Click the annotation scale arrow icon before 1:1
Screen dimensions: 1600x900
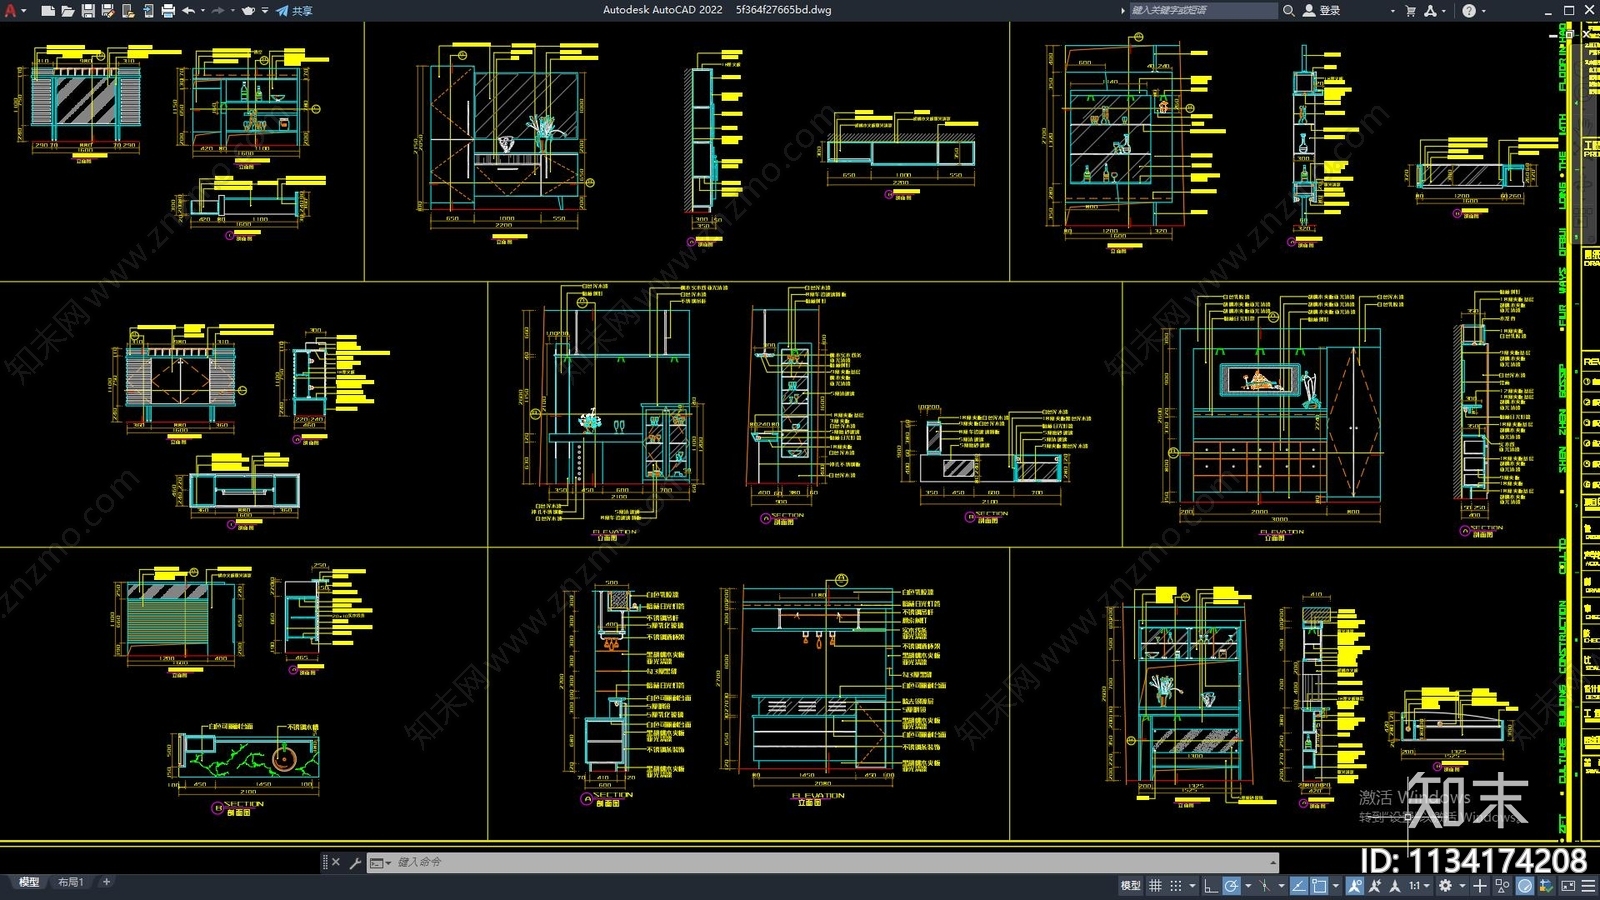(x=1395, y=886)
